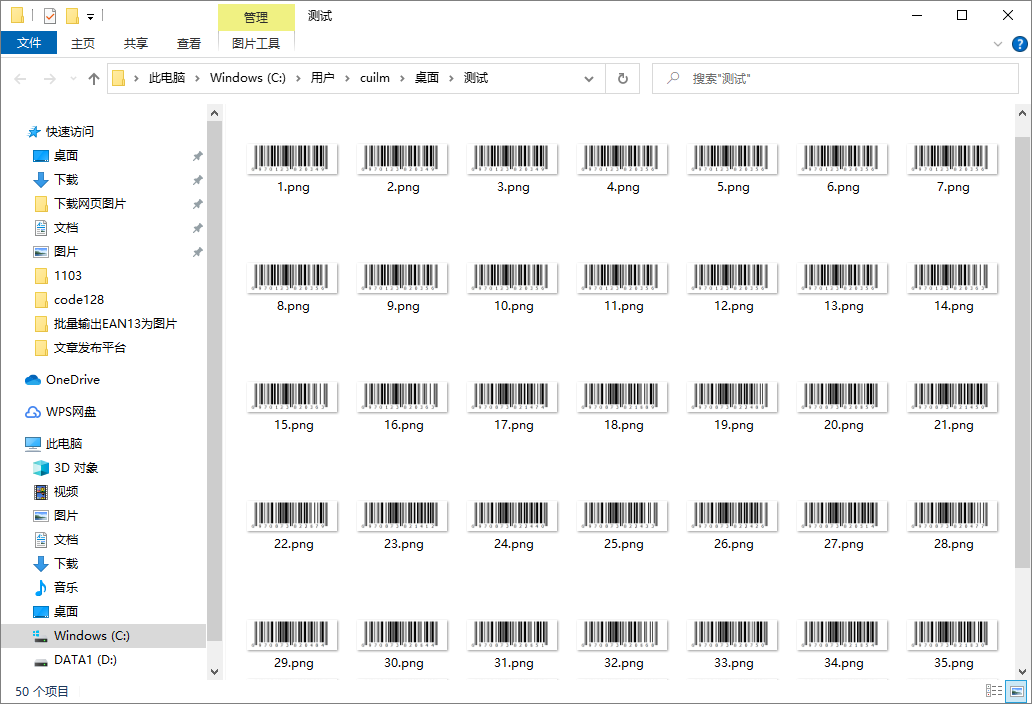The height and width of the screenshot is (704, 1032).
Task: Select the 35.png barcode thumbnail
Action: pos(952,635)
